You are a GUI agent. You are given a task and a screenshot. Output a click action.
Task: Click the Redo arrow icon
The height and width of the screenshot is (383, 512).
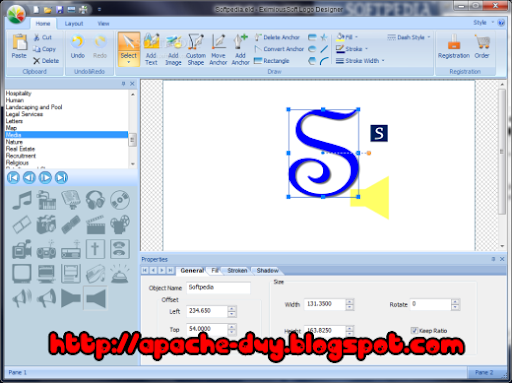pyautogui.click(x=100, y=42)
